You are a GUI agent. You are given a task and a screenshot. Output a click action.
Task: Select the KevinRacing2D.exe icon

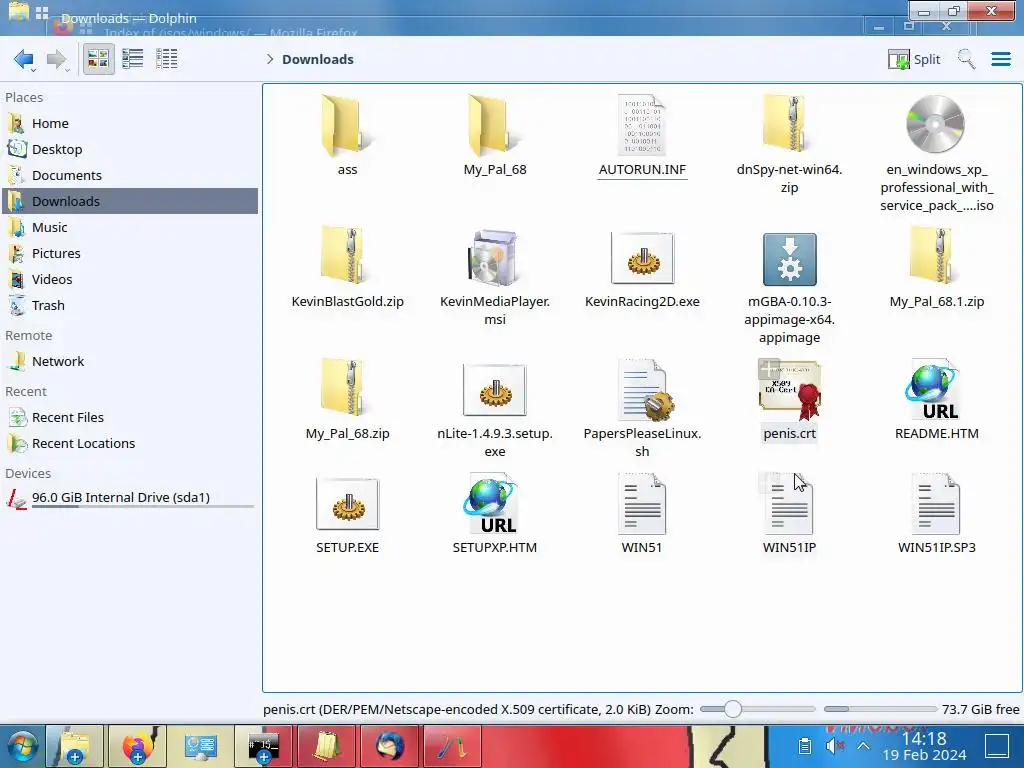(642, 258)
